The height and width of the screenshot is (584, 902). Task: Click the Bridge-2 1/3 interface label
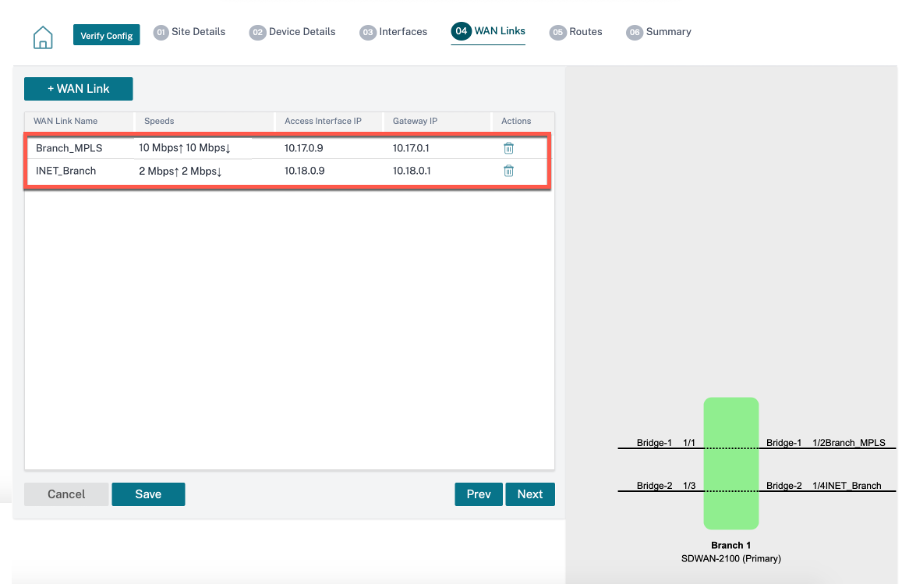[666, 486]
